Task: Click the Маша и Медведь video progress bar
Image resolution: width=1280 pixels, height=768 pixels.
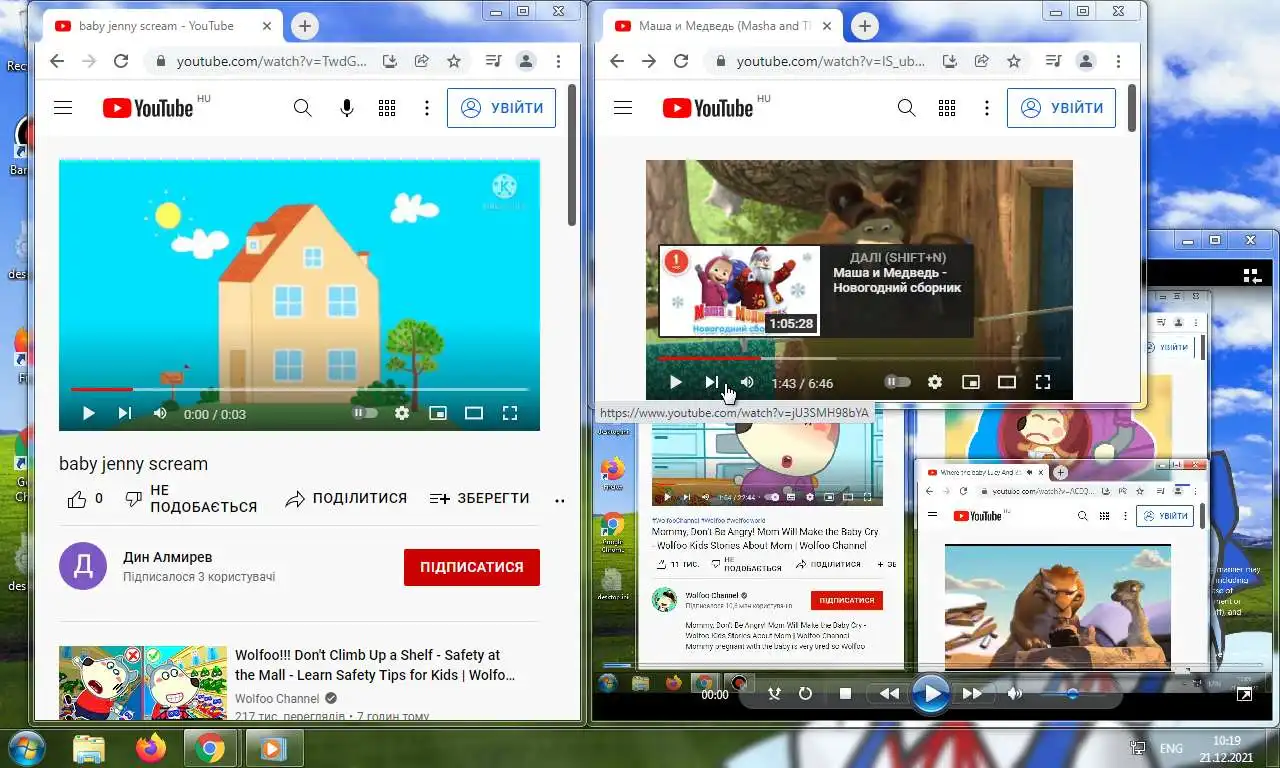Action: click(860, 358)
